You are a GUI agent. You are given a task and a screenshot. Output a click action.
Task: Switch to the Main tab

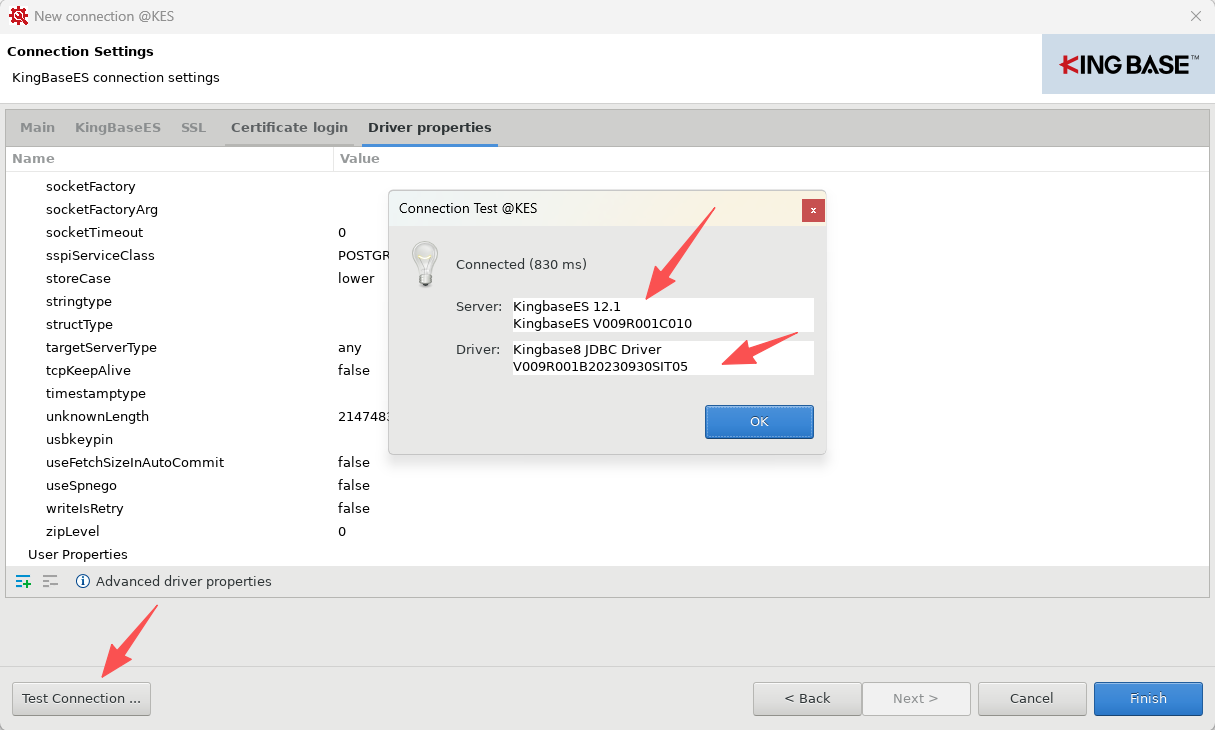coord(38,128)
